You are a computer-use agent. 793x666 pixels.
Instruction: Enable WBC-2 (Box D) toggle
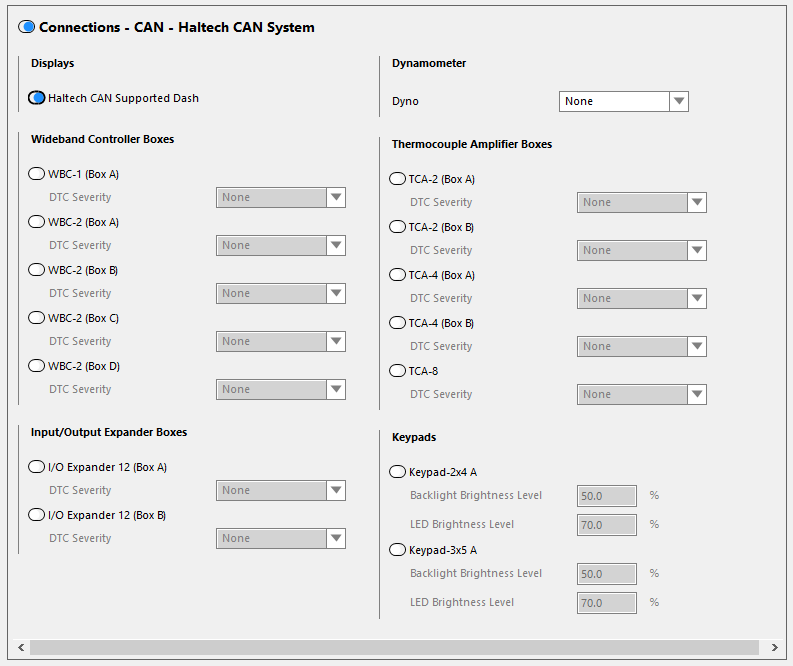coord(36,366)
